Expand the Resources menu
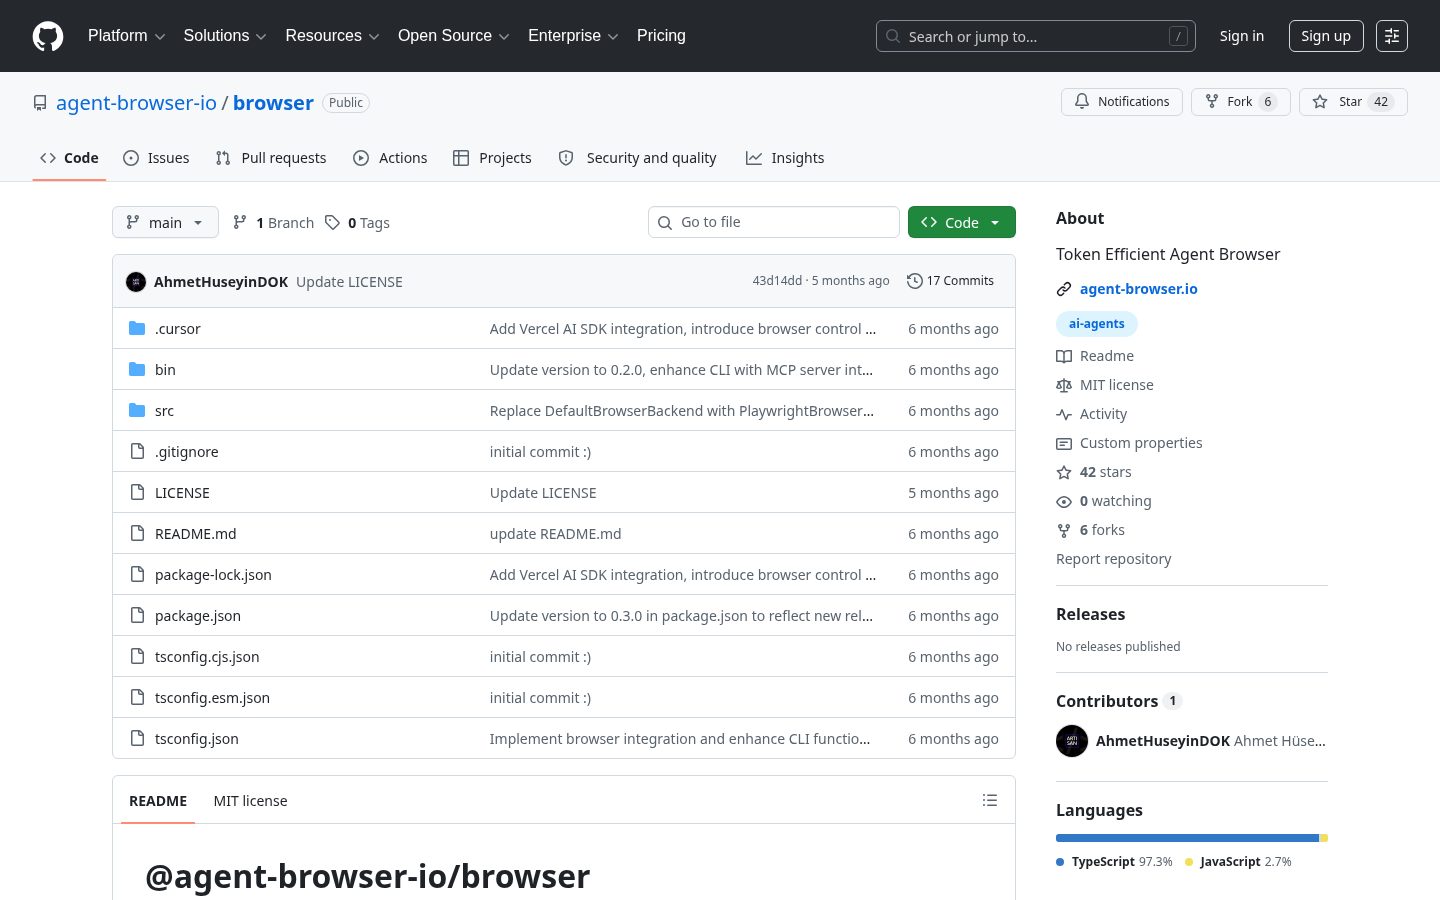The height and width of the screenshot is (900, 1440). [x=332, y=36]
